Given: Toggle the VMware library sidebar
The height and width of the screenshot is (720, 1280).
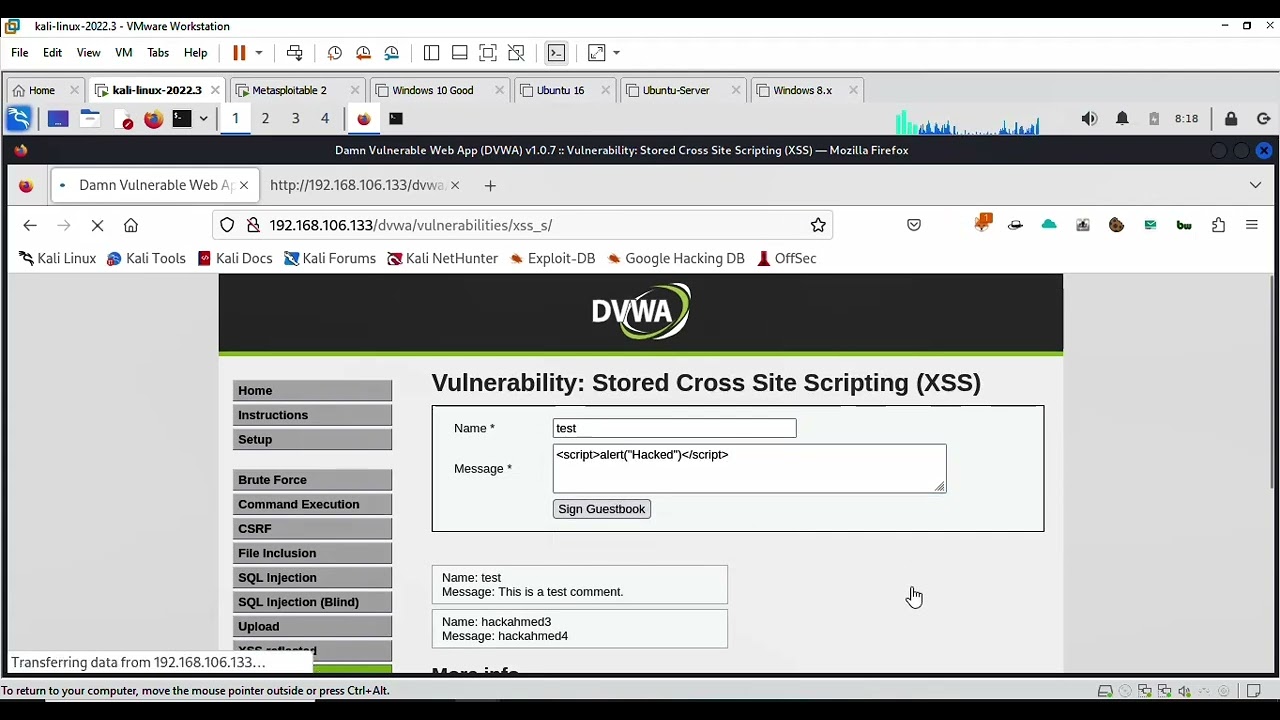Looking at the screenshot, I should point(431,53).
